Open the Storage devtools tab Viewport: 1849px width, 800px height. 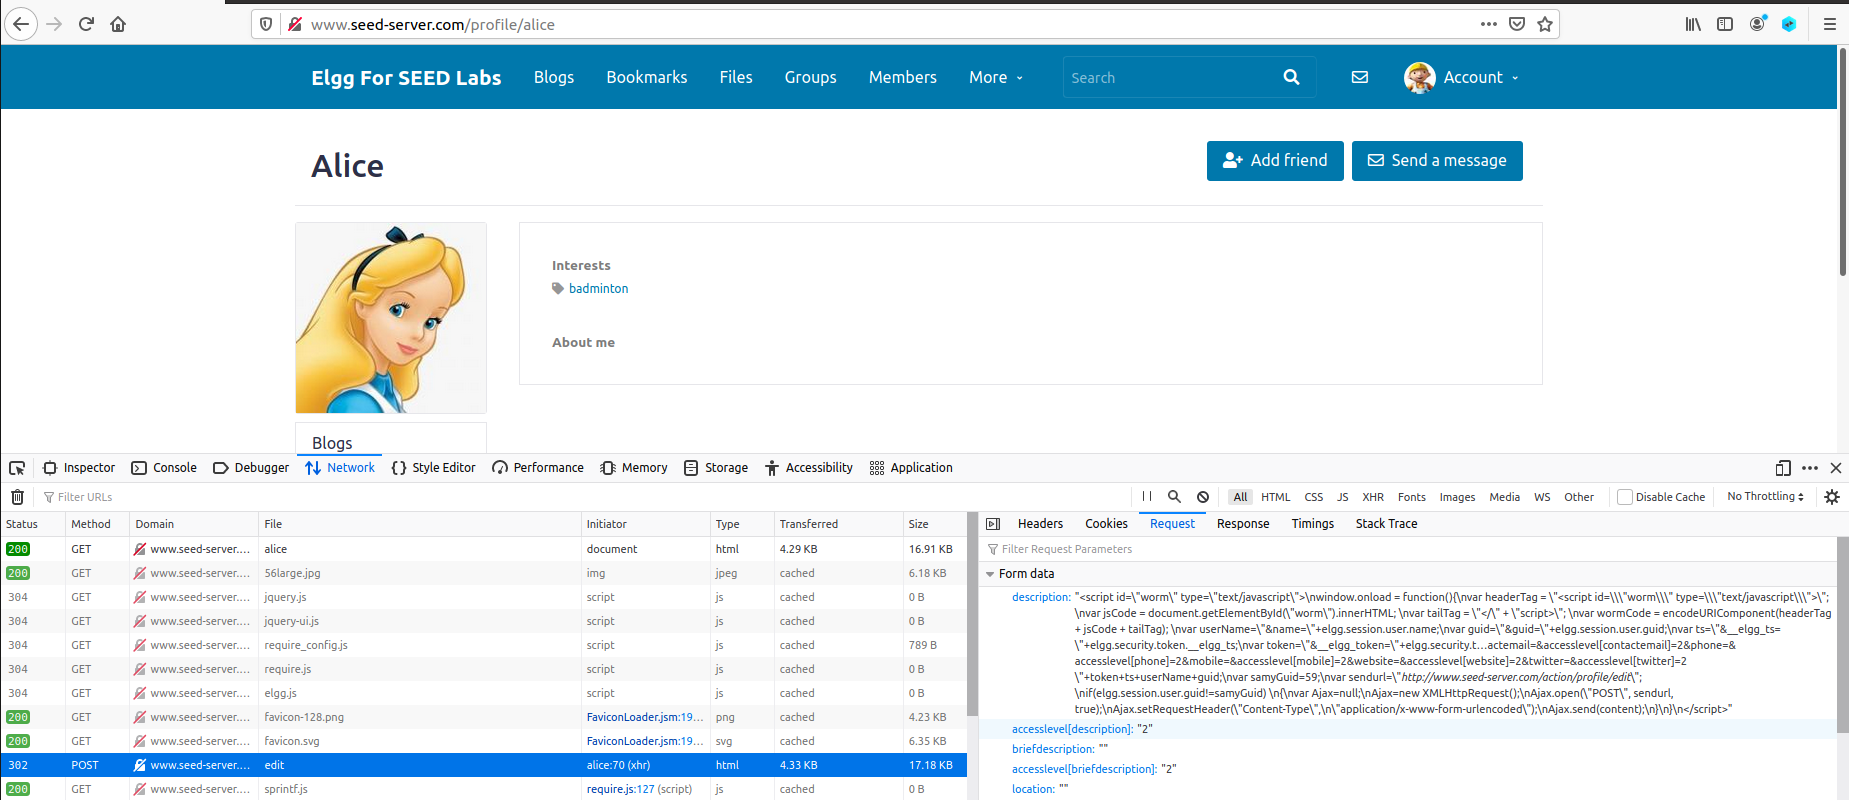[x=716, y=468]
